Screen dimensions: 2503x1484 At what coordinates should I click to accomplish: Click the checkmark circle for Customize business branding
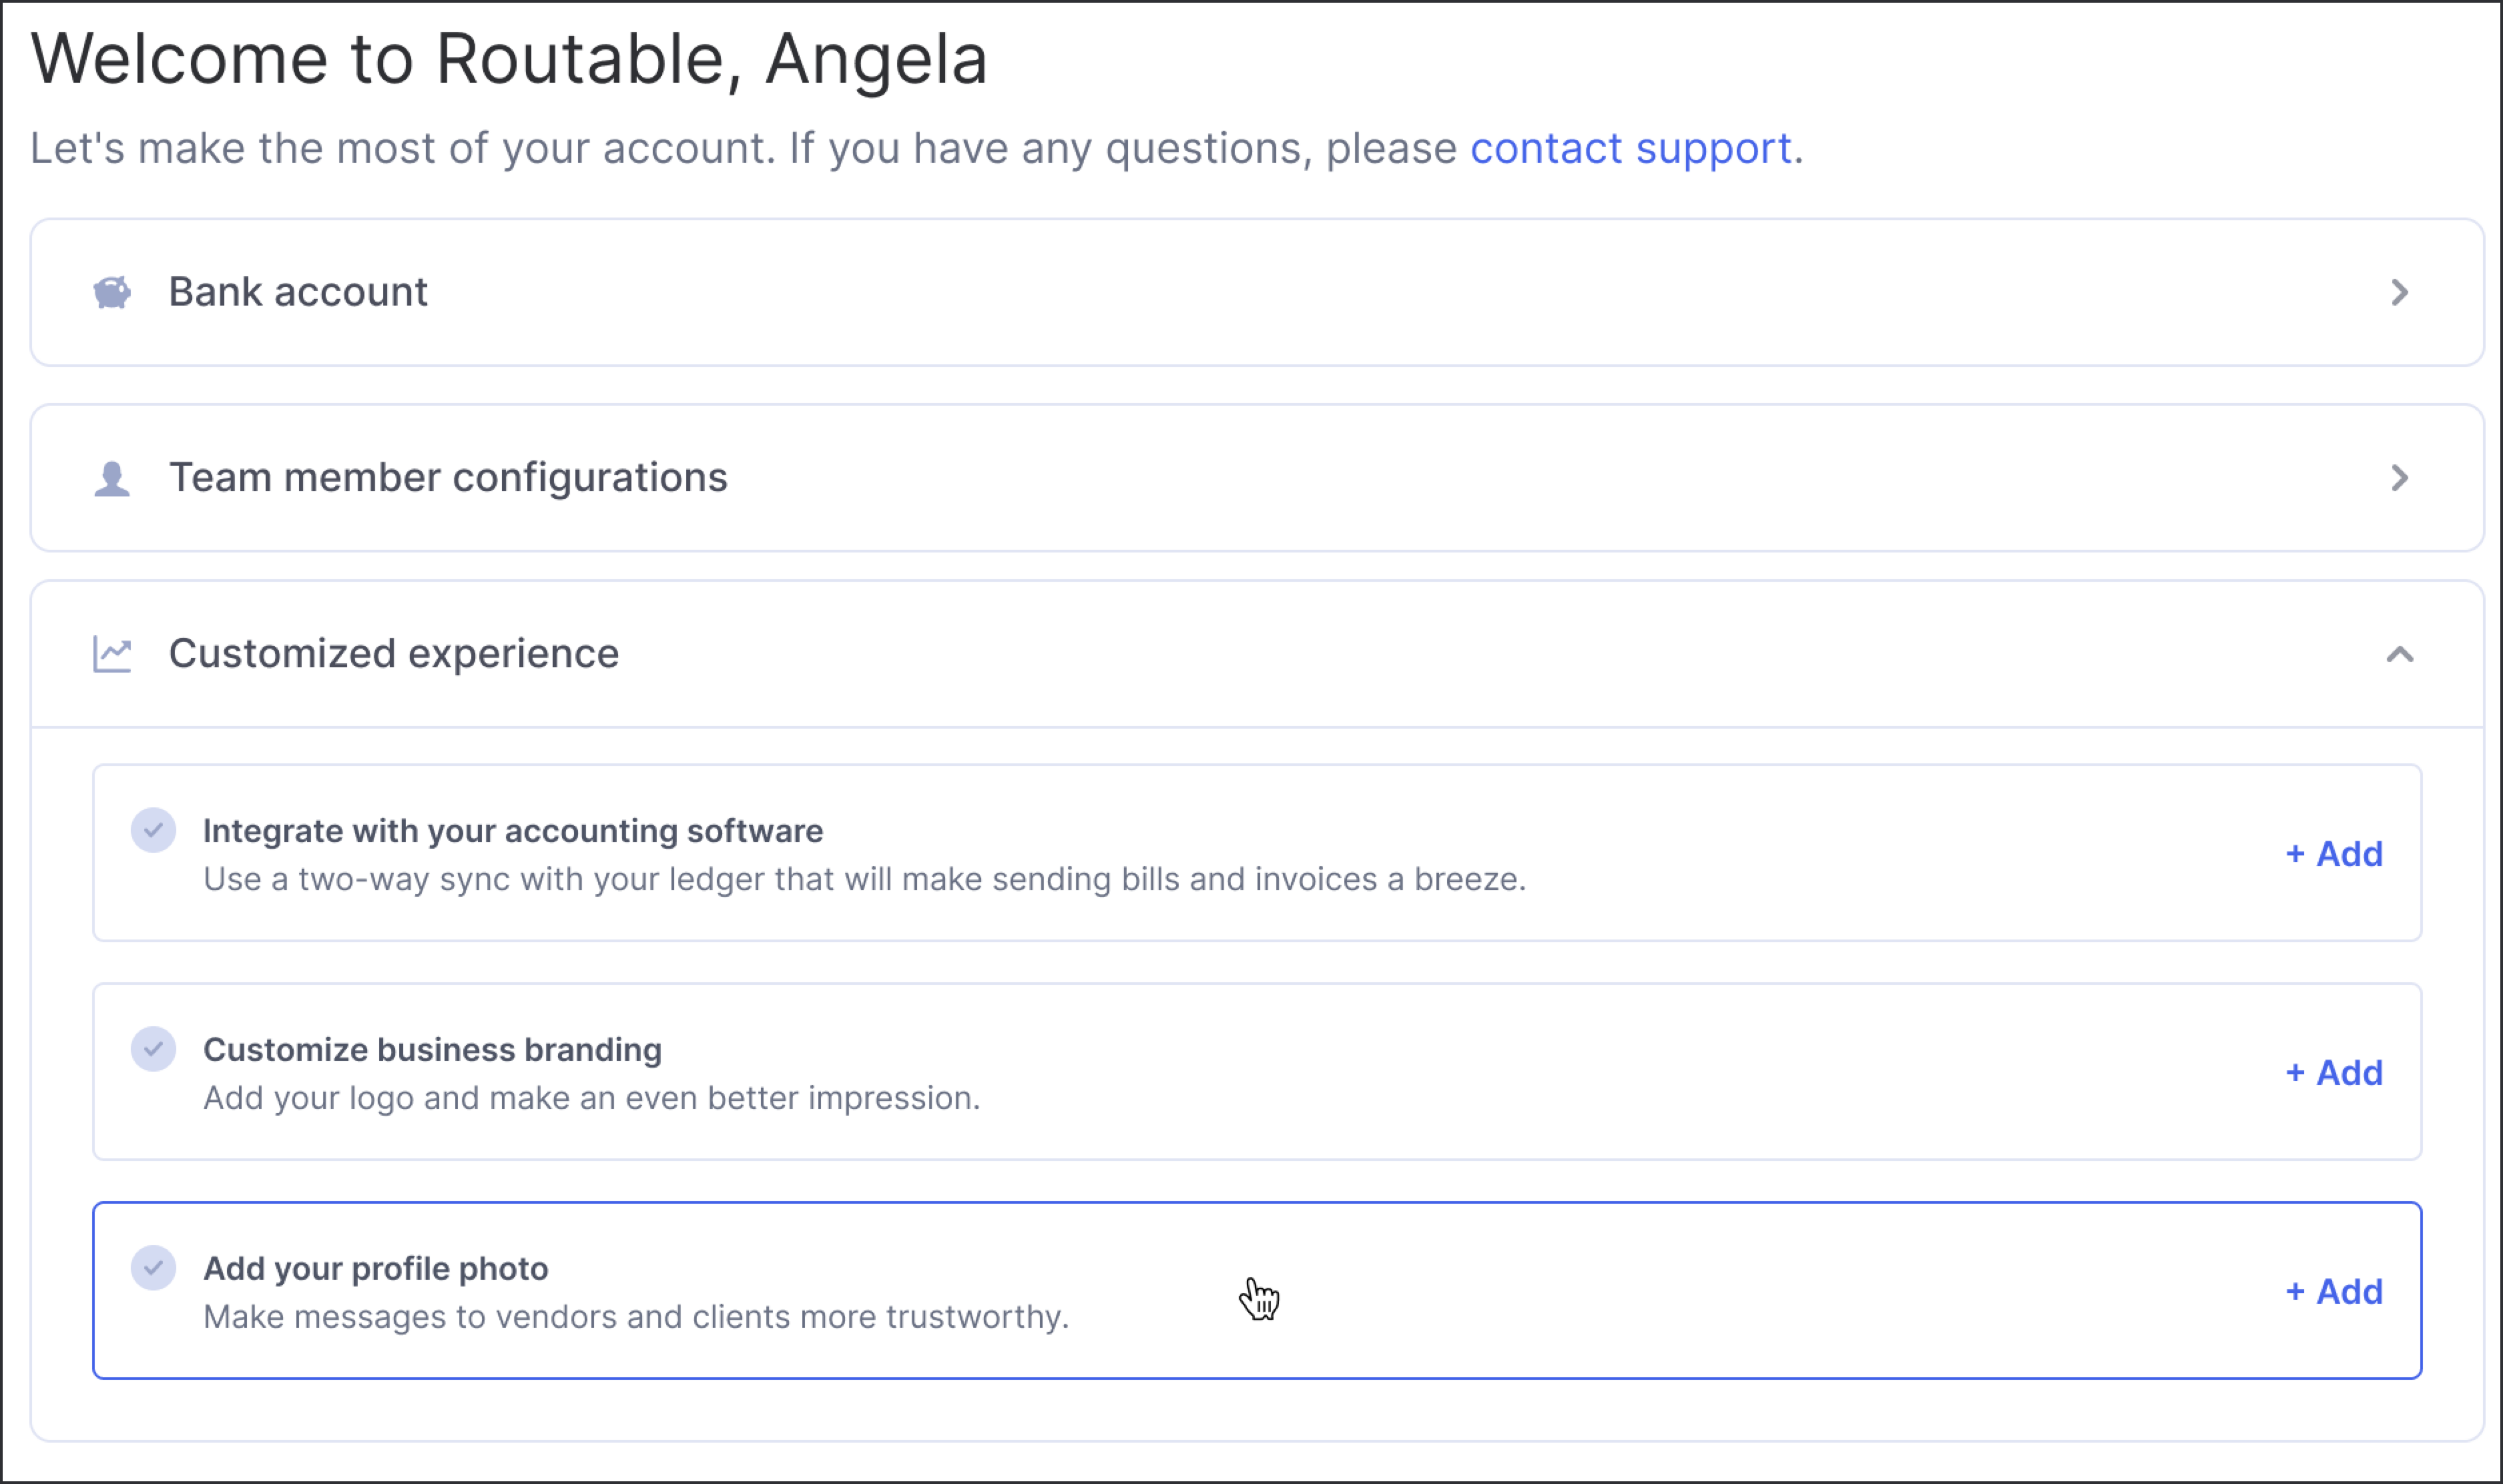point(153,1049)
